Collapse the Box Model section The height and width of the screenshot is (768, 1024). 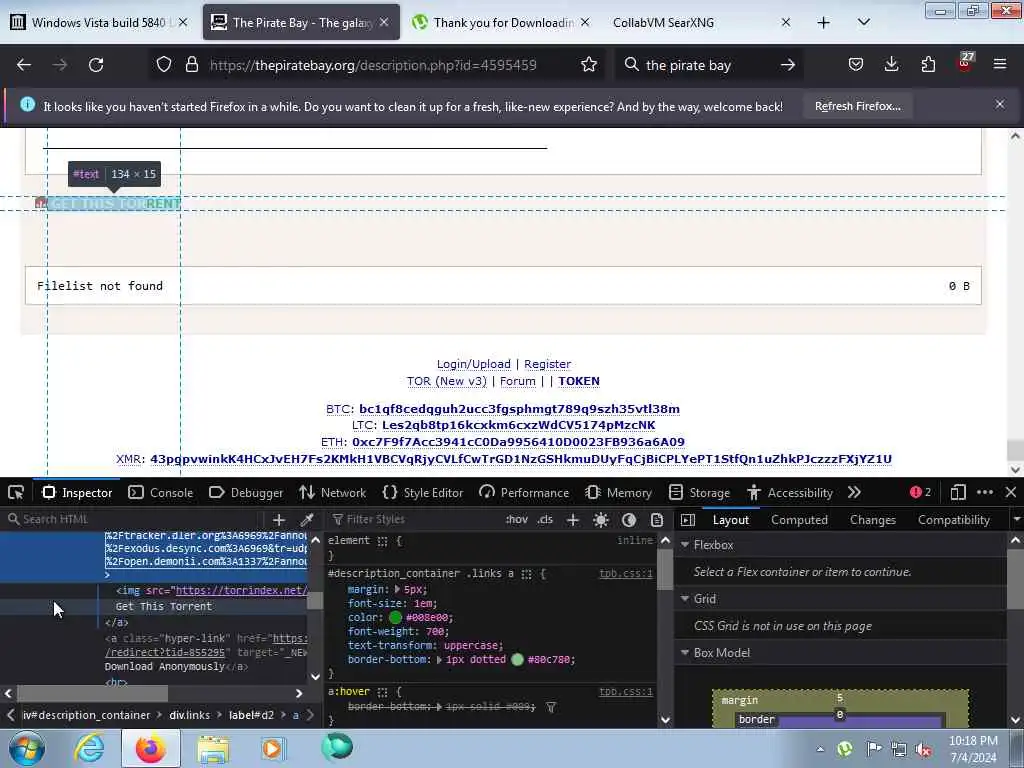(685, 653)
